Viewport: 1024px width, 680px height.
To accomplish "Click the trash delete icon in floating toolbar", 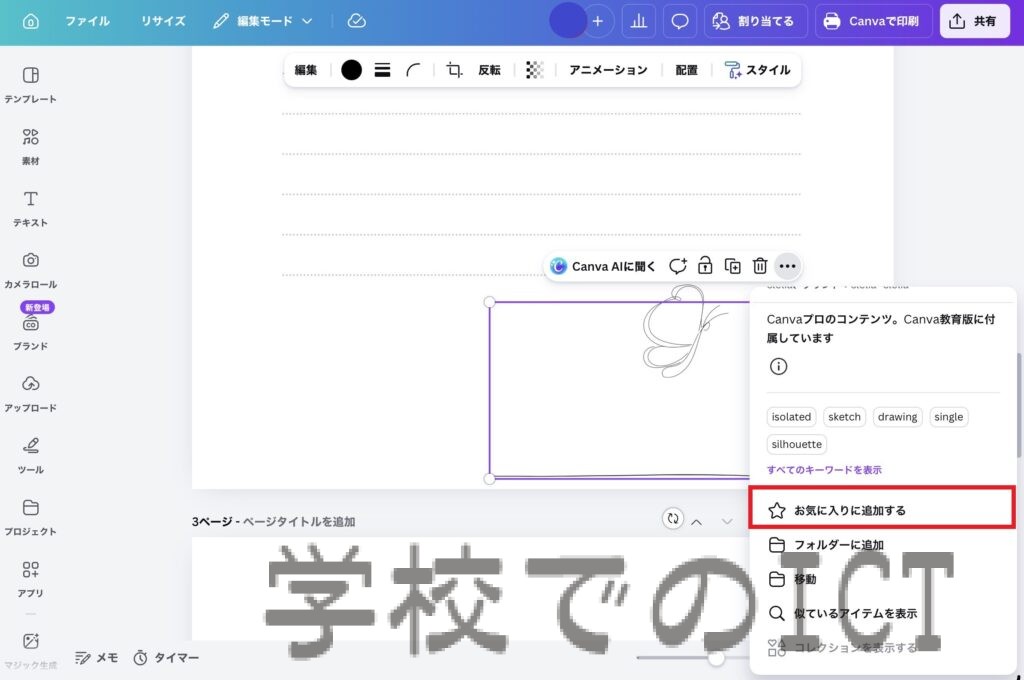I will point(760,266).
